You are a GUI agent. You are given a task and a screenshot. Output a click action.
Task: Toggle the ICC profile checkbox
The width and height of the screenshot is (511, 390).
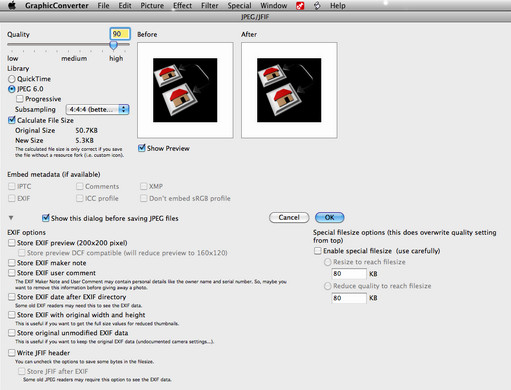80,198
